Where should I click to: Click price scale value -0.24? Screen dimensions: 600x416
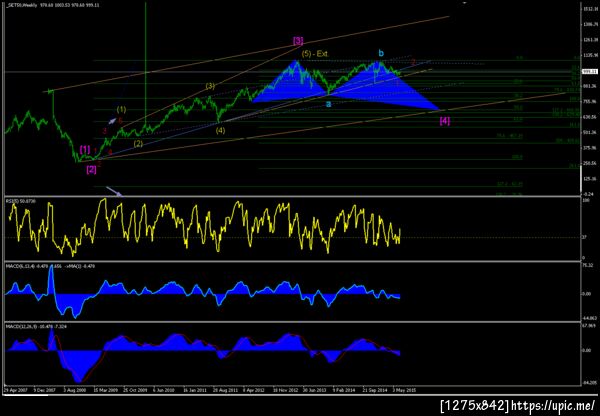point(587,194)
